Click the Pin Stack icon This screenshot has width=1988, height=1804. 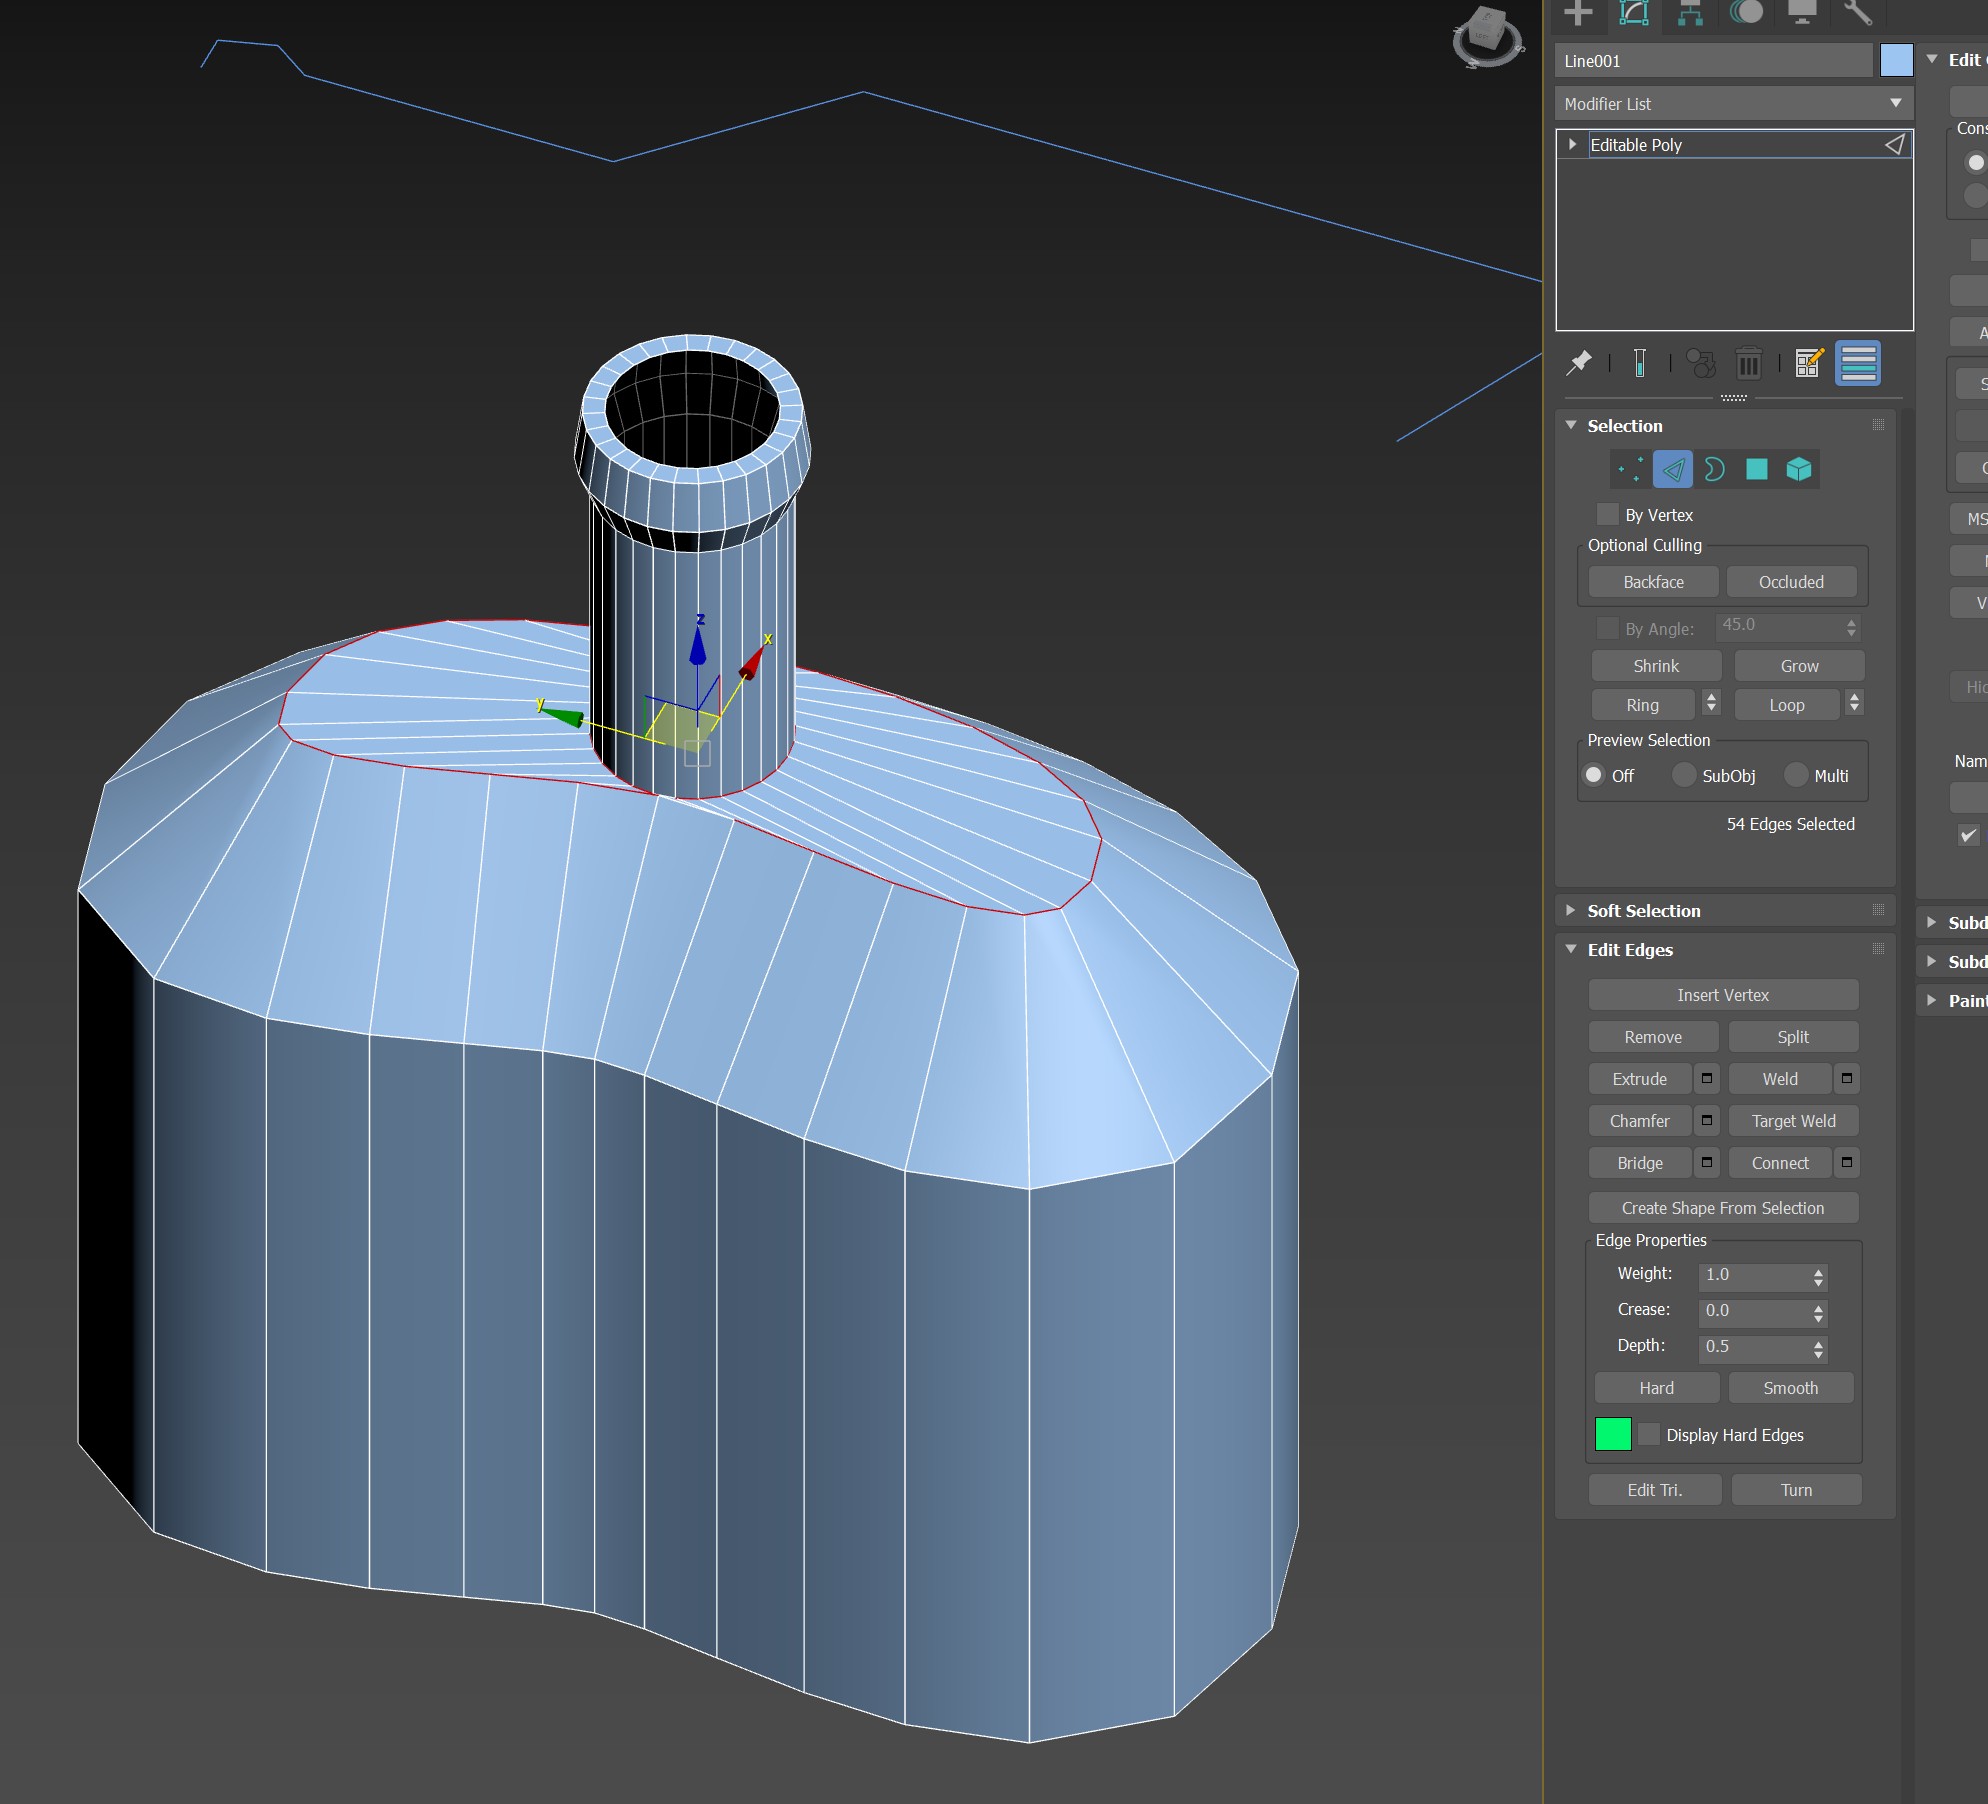pos(1579,363)
